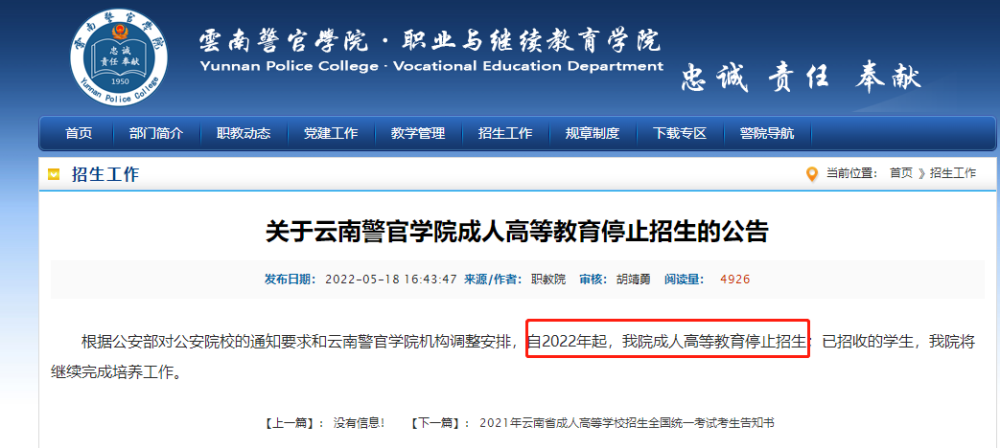Click the 没有信息! previous article text
The image size is (1000, 448).
coord(359,422)
